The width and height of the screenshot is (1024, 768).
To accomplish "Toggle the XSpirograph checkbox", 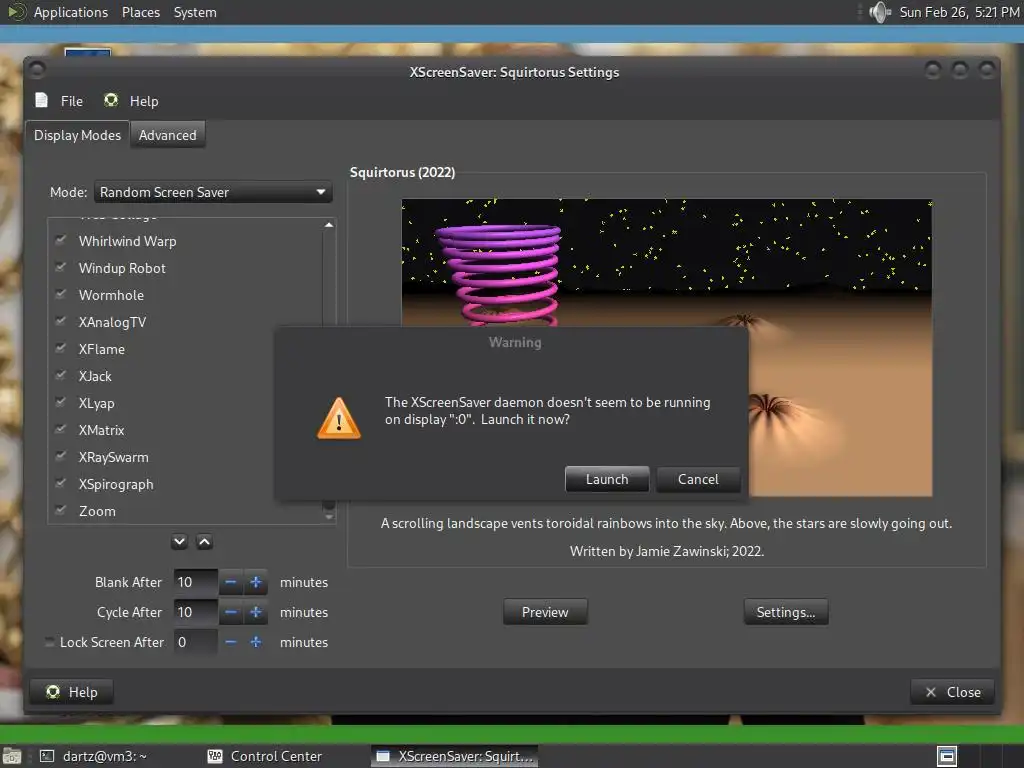I will tap(61, 483).
